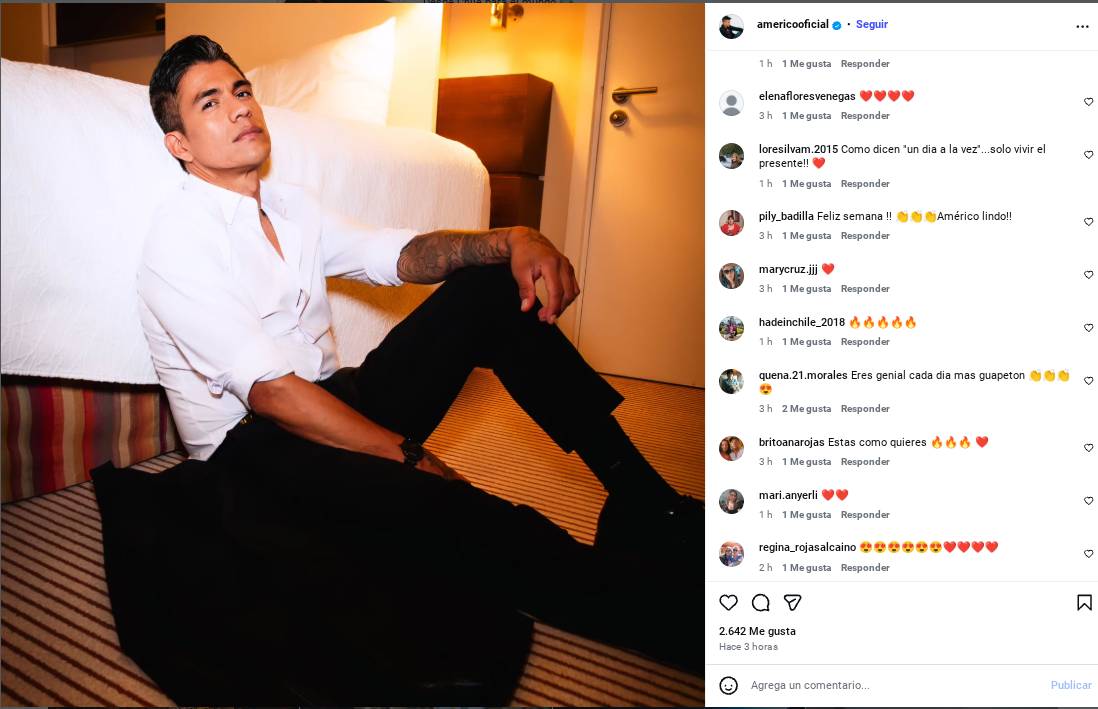Click americooficial's profile avatar
The height and width of the screenshot is (709, 1098).
[x=731, y=26]
